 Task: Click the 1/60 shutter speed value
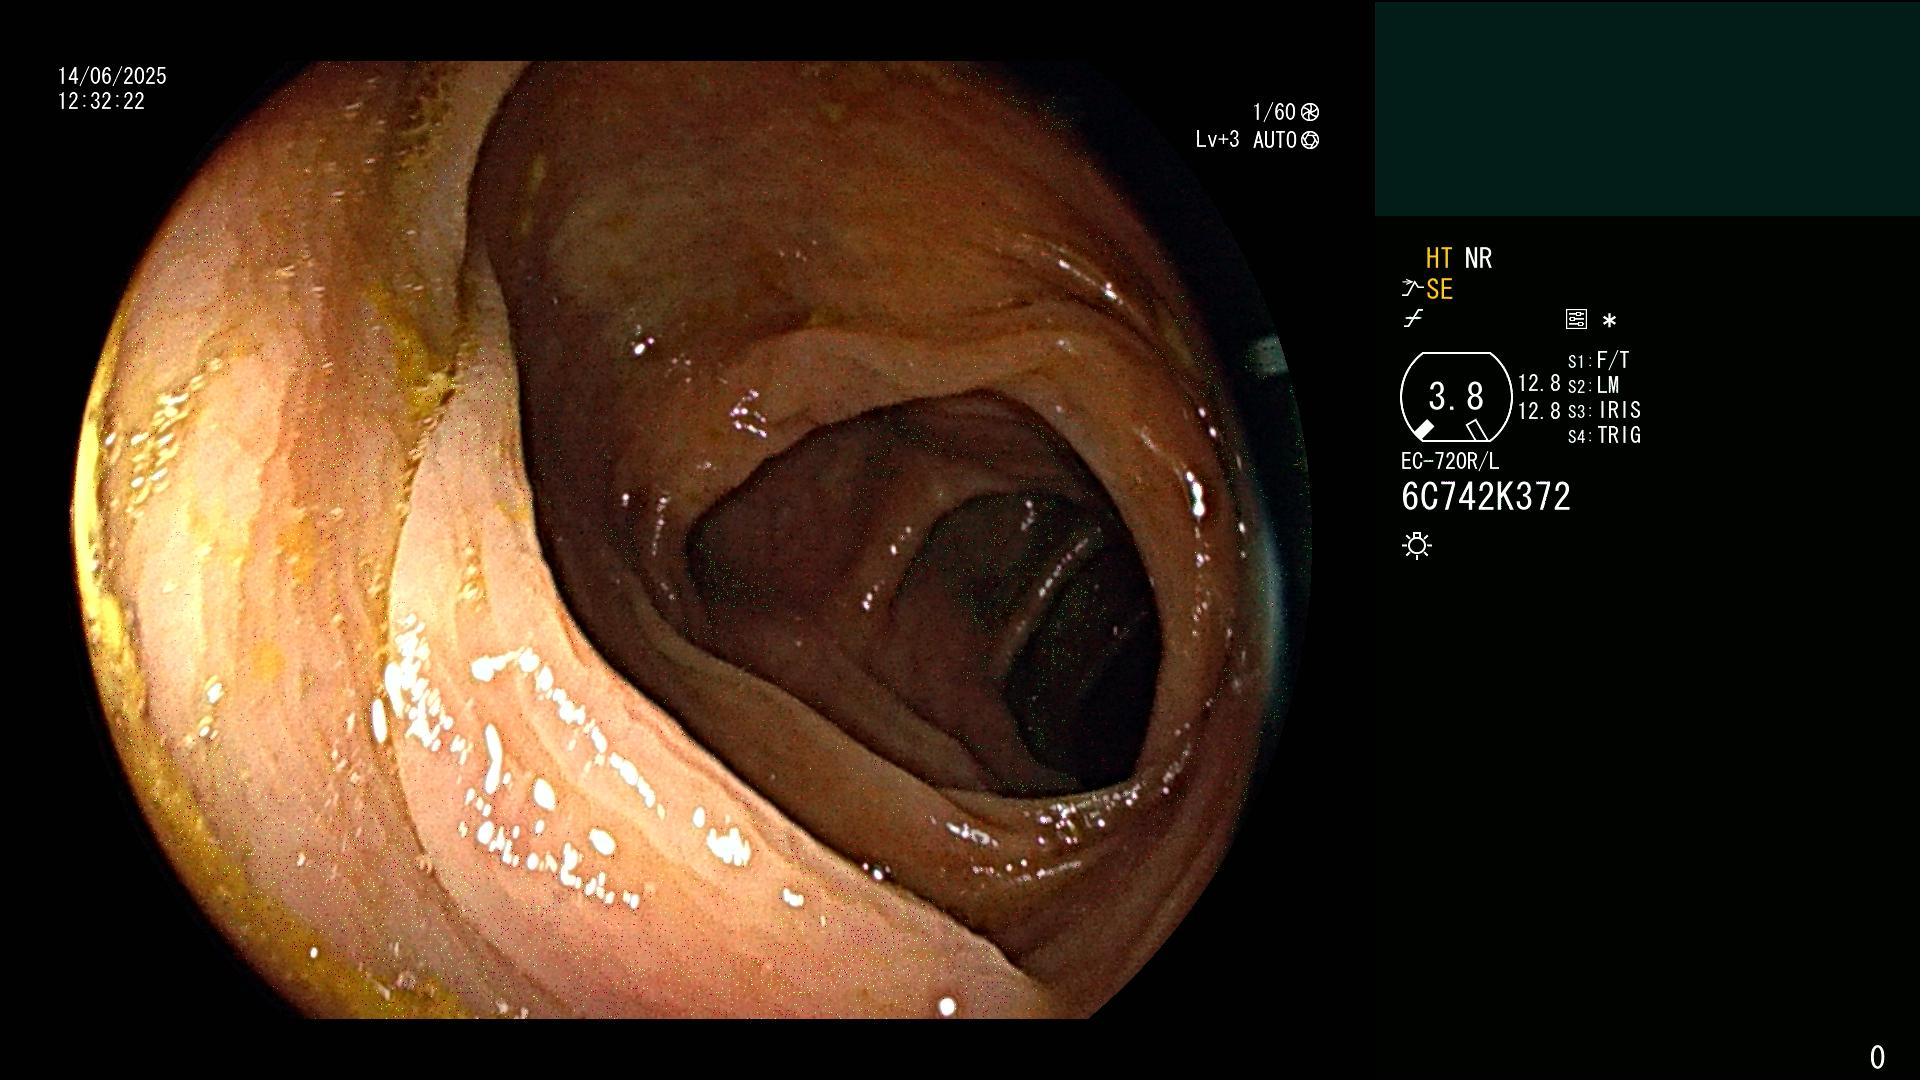pos(1274,112)
